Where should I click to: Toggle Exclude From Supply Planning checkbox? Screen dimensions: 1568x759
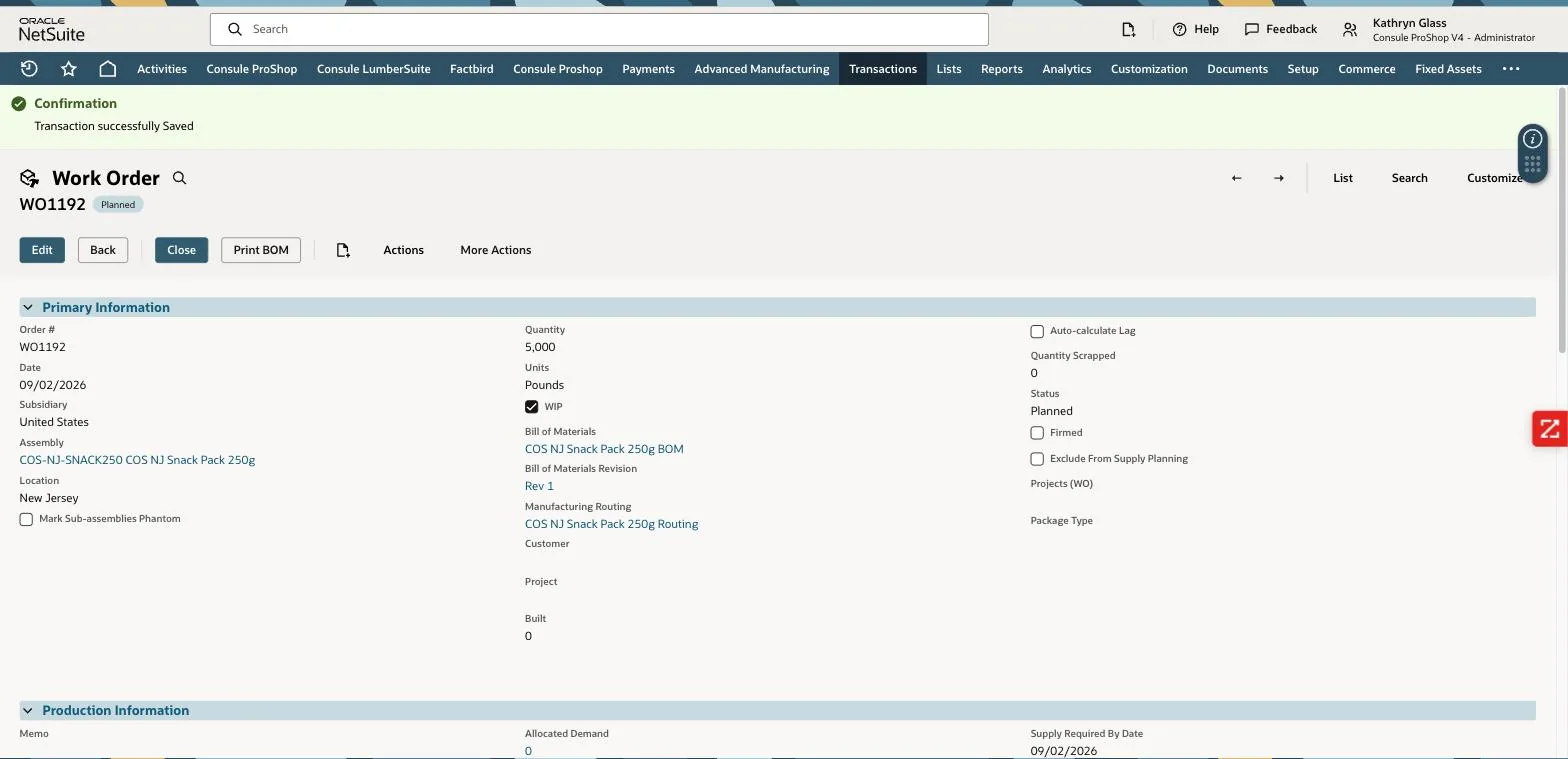(1037, 459)
